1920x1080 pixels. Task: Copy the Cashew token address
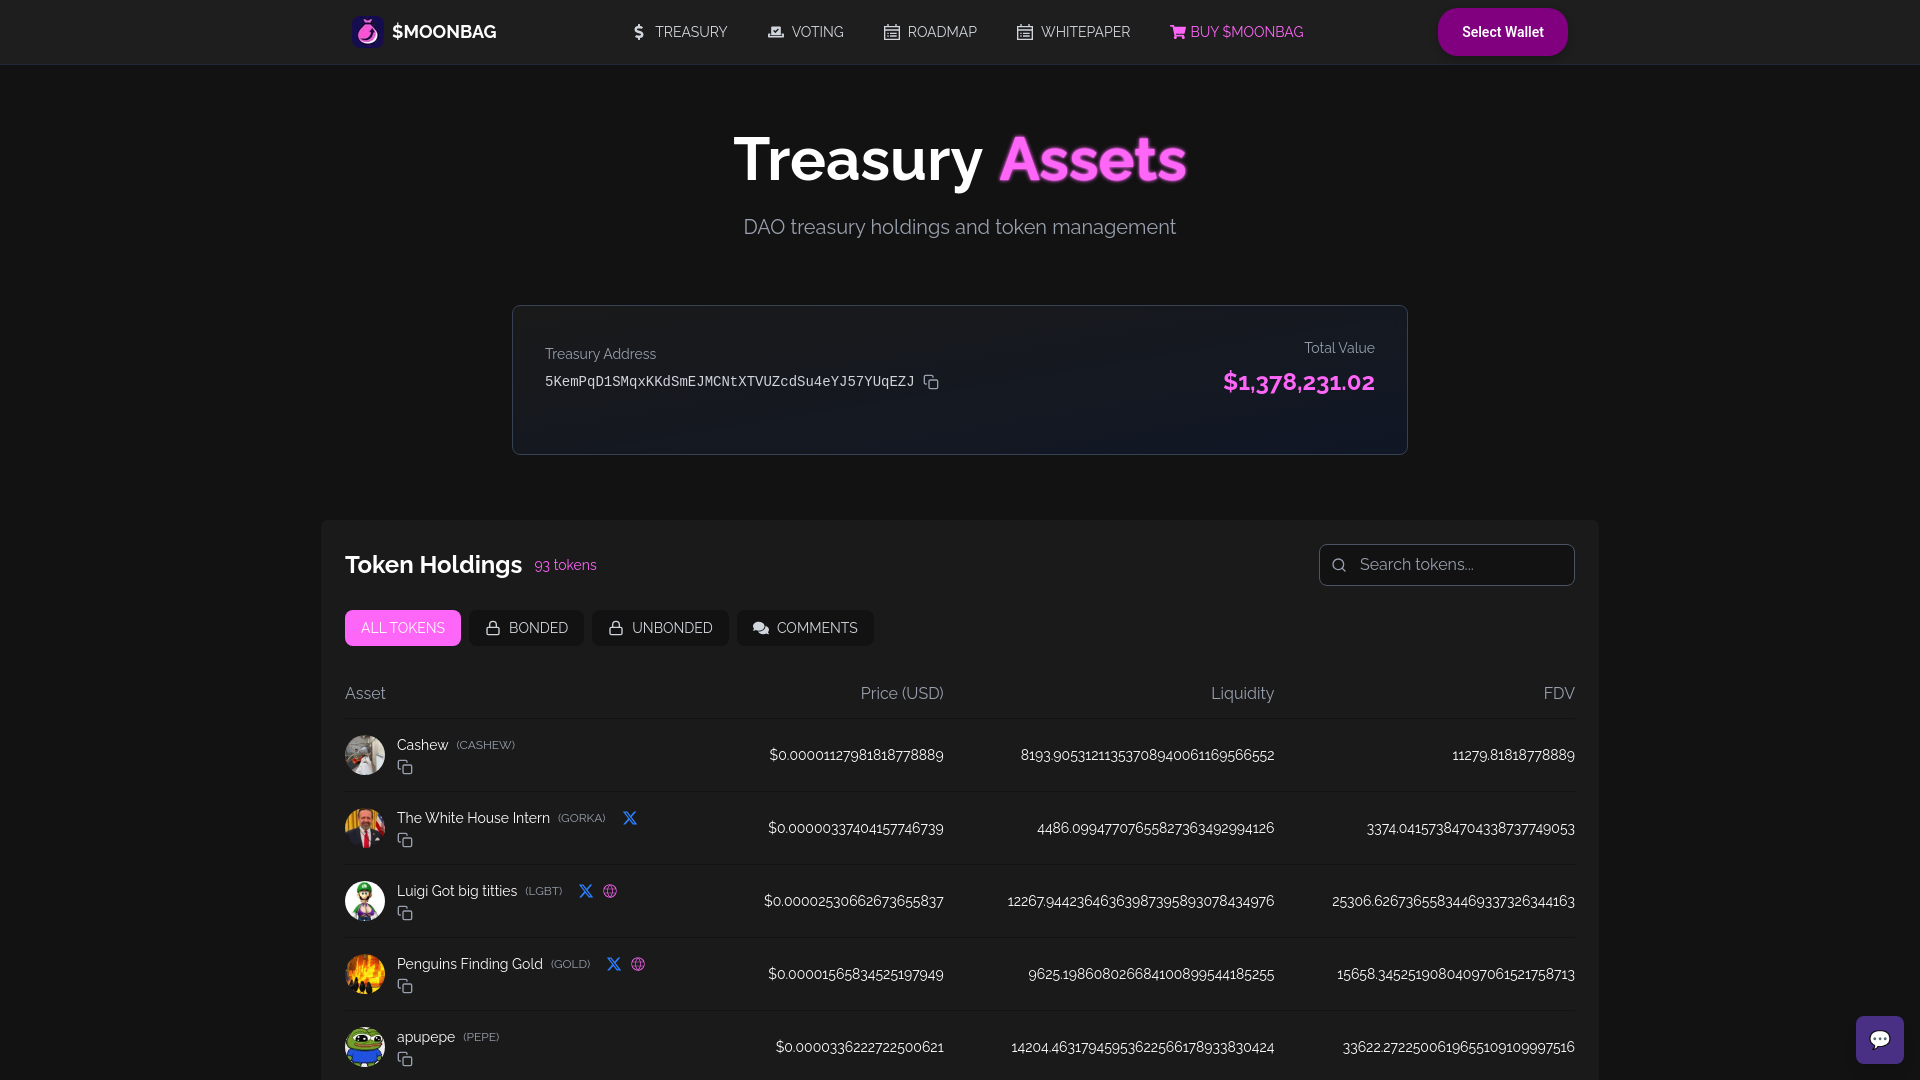point(405,767)
